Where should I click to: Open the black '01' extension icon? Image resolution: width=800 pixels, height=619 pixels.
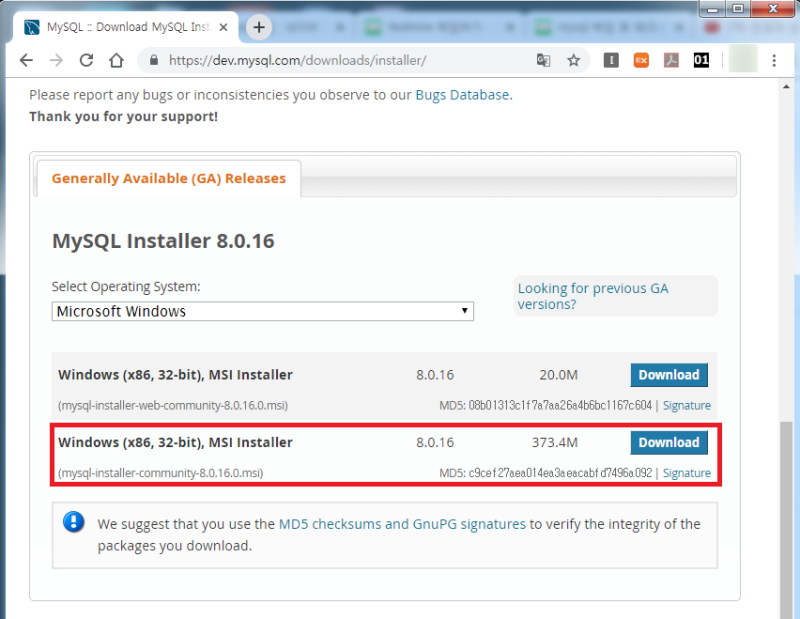(x=701, y=60)
